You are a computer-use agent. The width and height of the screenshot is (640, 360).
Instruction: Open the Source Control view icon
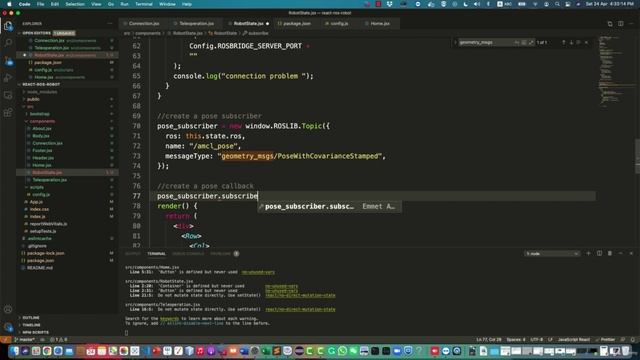tap(8, 60)
